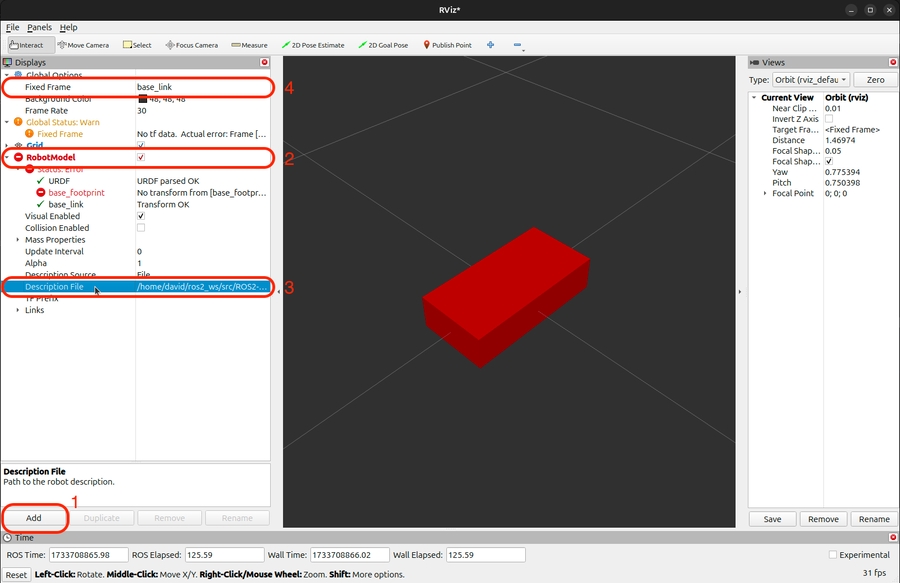
Task: Open the view Type dropdown
Action: click(812, 79)
